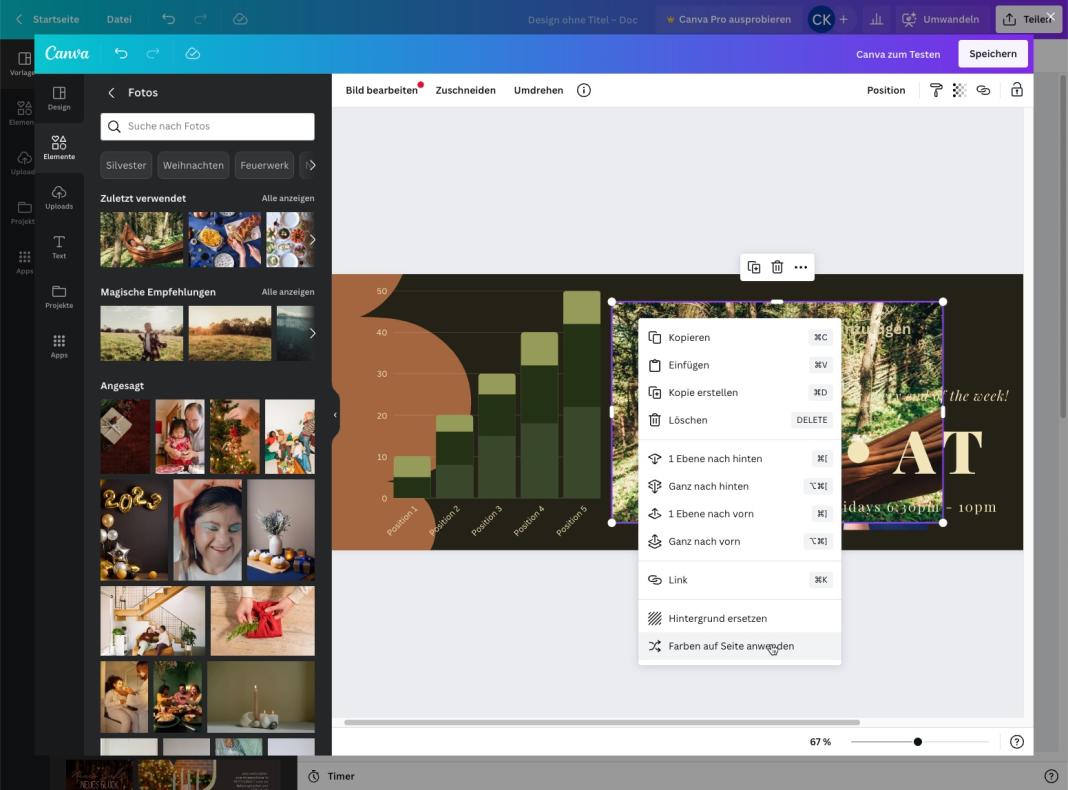This screenshot has height=790, width=1068.
Task: Open the image info icon
Action: (x=584, y=90)
